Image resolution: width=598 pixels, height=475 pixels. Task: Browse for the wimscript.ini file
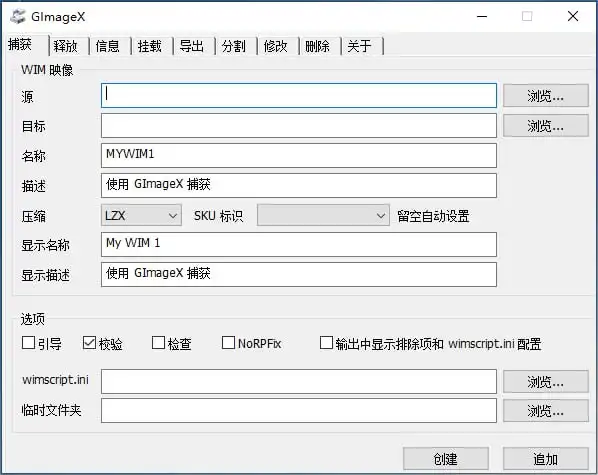pos(546,381)
